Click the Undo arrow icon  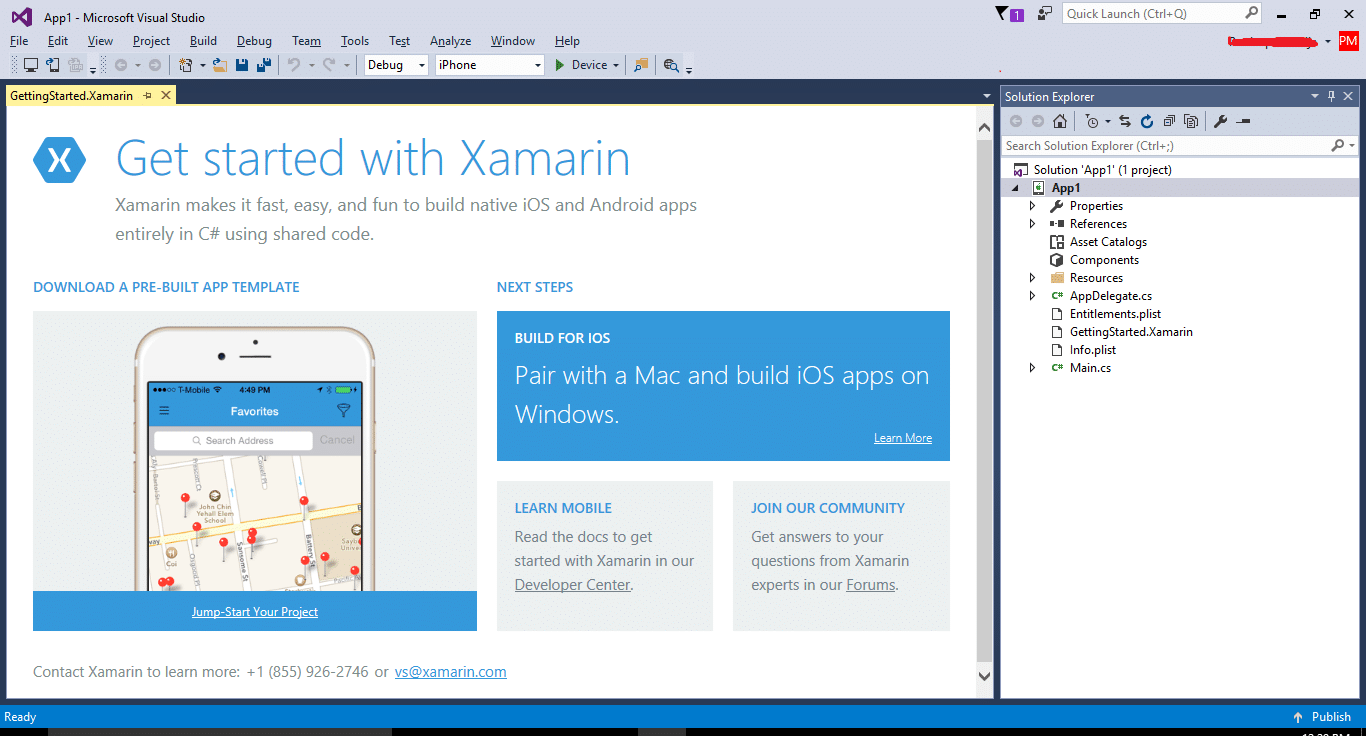294,65
